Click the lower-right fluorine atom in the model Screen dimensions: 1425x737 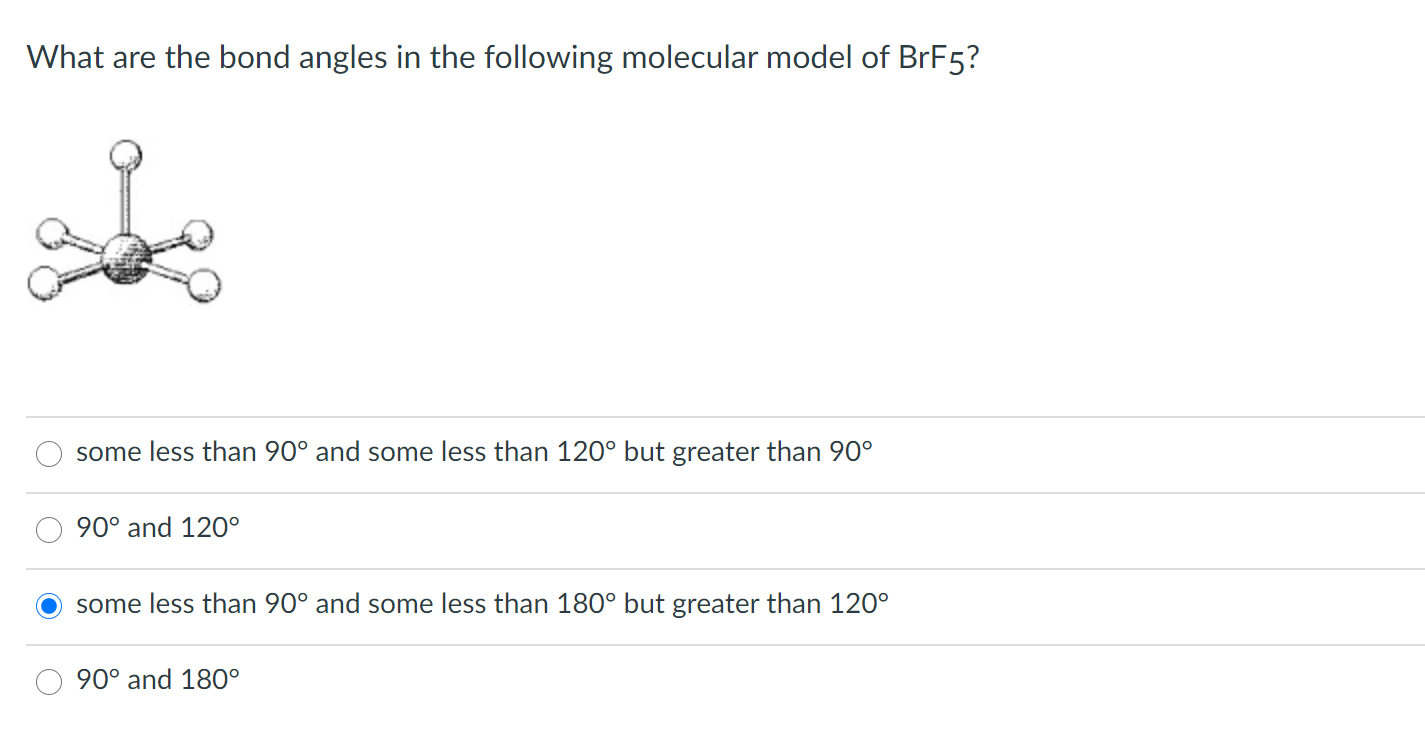pos(204,285)
